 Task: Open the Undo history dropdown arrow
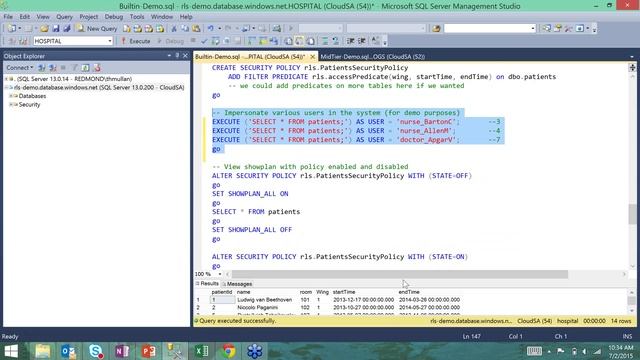tap(219, 28)
